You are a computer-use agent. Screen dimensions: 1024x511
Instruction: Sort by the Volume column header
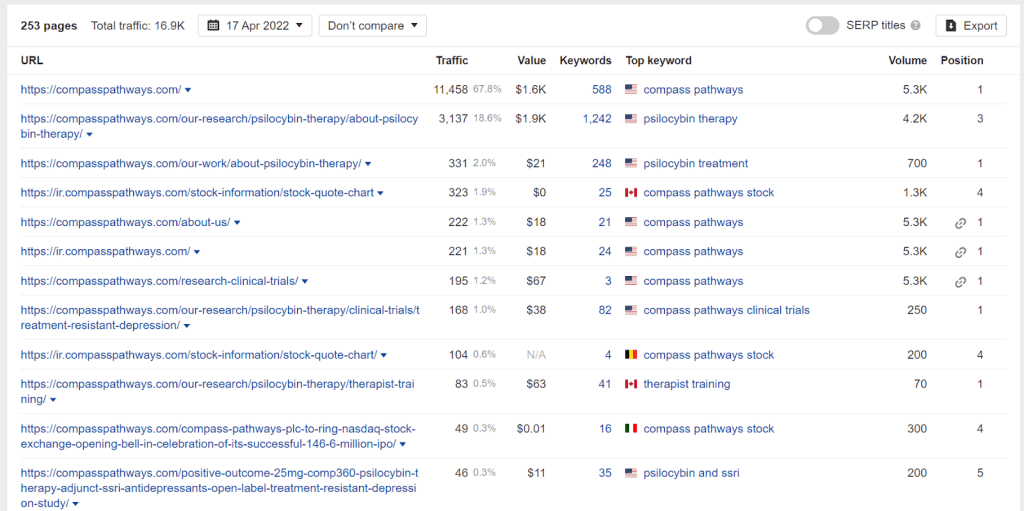907,60
